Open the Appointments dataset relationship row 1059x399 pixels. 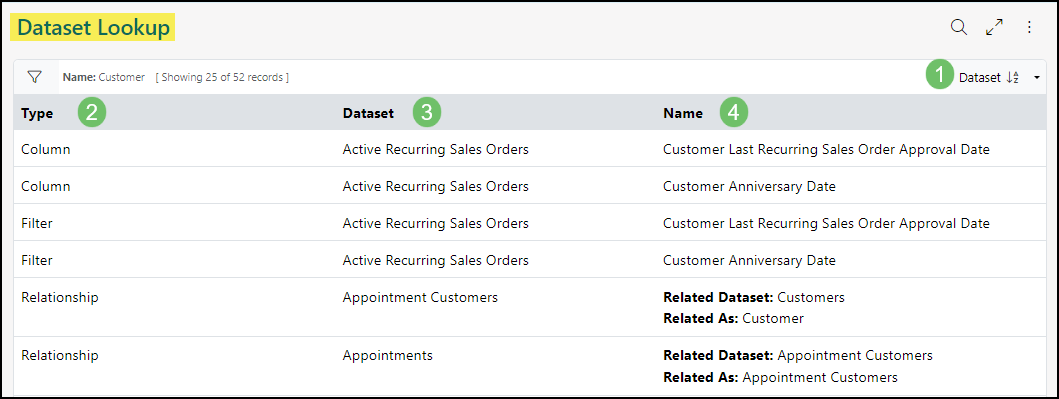(530, 366)
